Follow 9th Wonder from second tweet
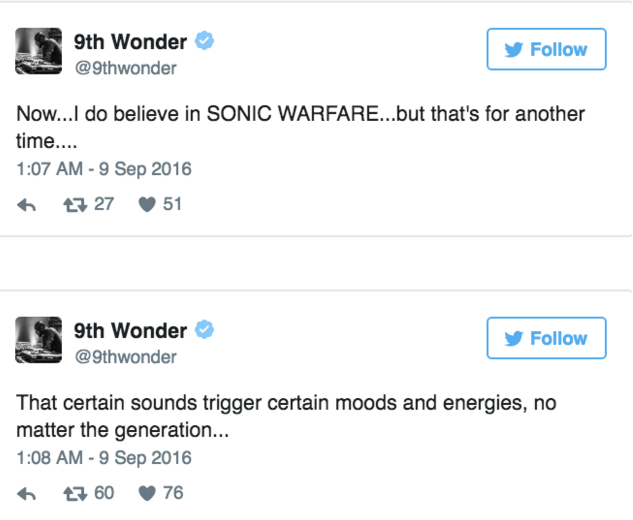Screen dimensions: 633x520 546,338
